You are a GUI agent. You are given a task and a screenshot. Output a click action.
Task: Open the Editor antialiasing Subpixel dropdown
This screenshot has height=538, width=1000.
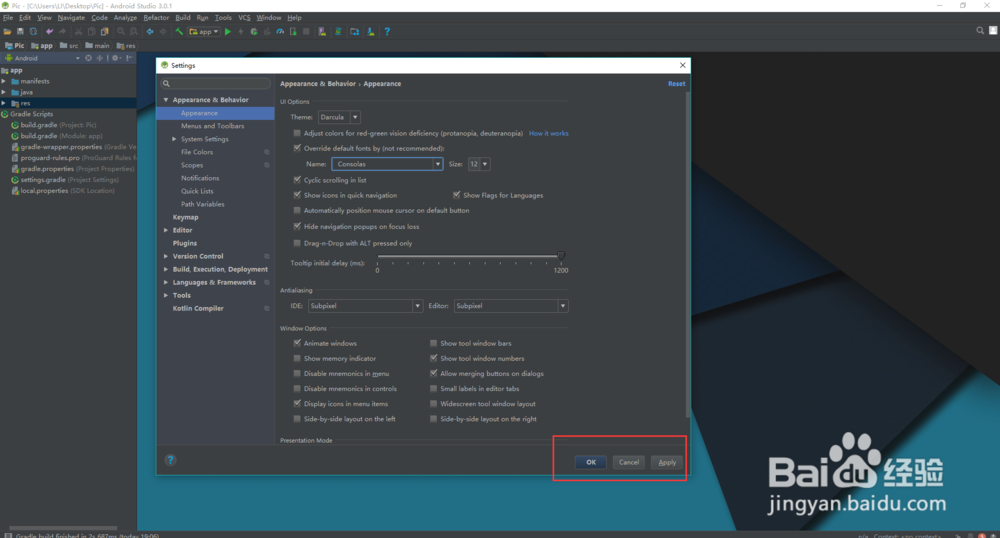pos(511,306)
